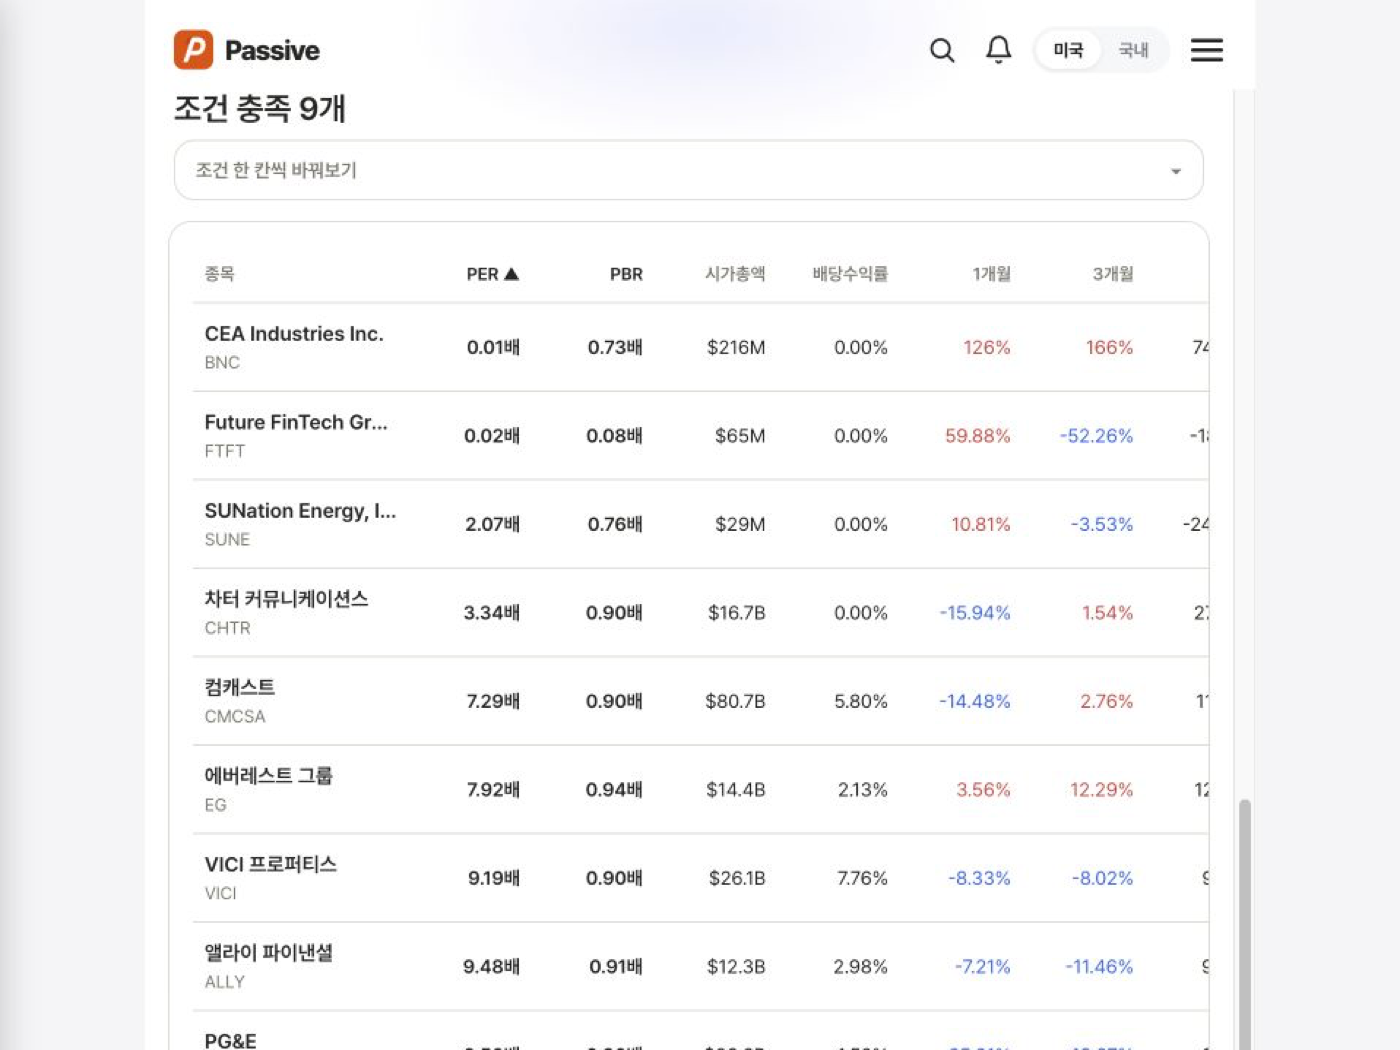Screen dimensions: 1400x1050
Task: Sort by 배당수익률 column header
Action: pos(850,274)
